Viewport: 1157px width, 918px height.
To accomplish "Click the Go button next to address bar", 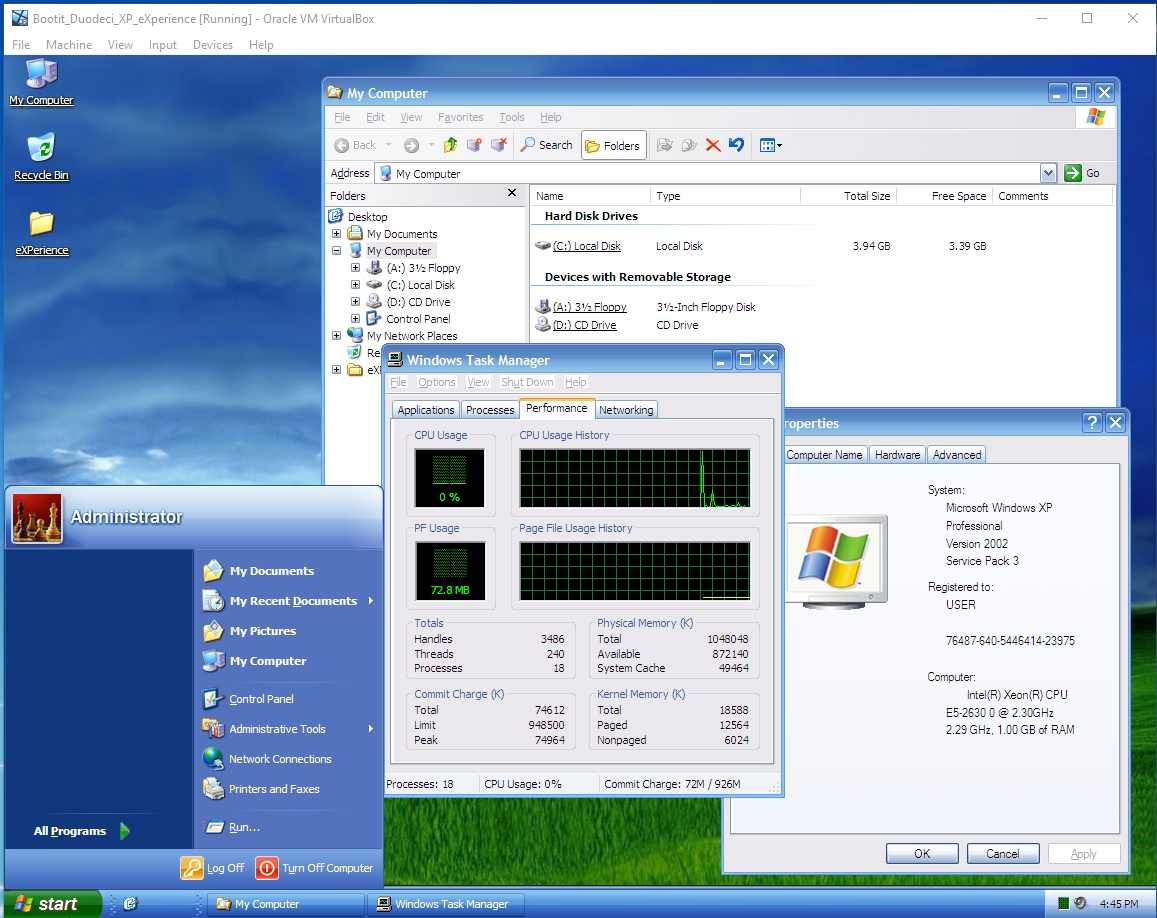I will click(x=1082, y=173).
